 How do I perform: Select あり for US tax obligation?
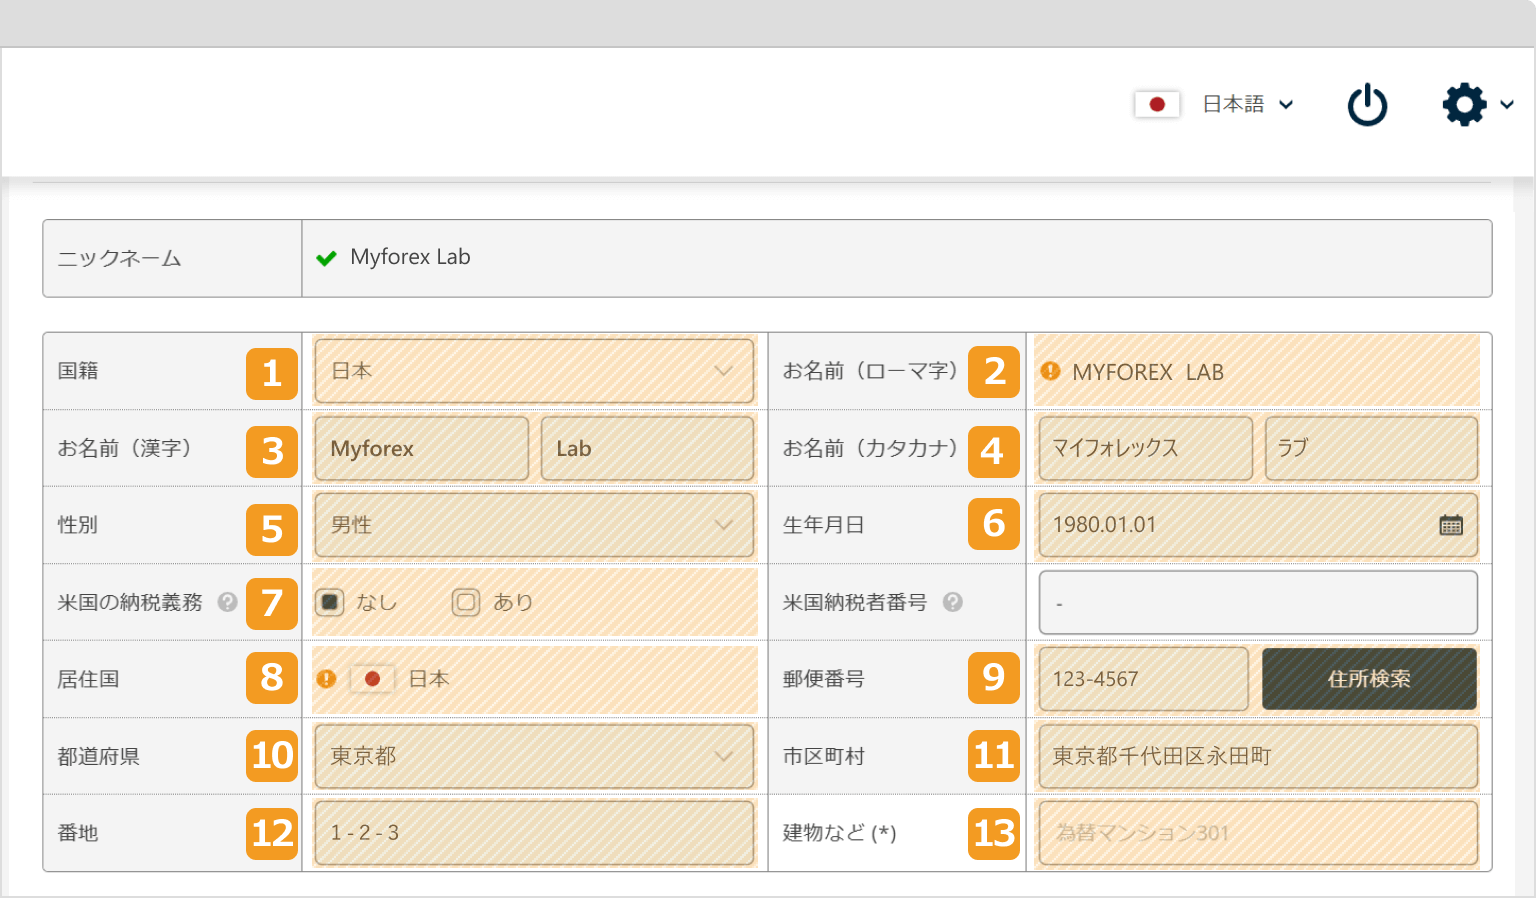pos(466,602)
